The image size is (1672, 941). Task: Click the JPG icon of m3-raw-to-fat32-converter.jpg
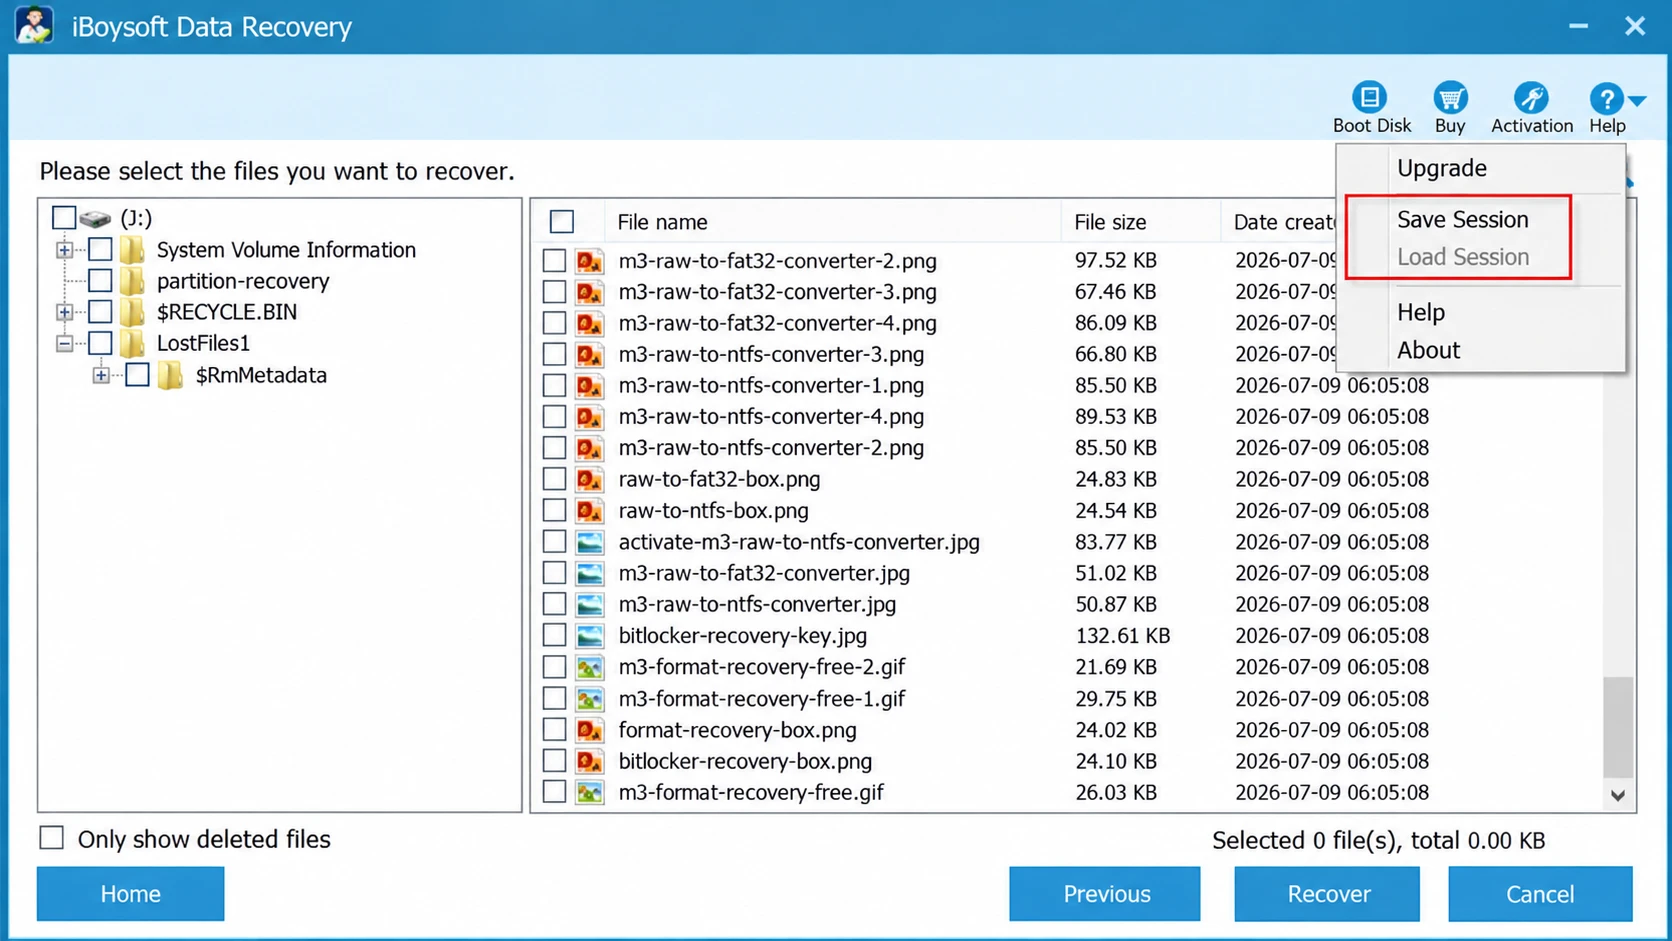click(x=590, y=573)
